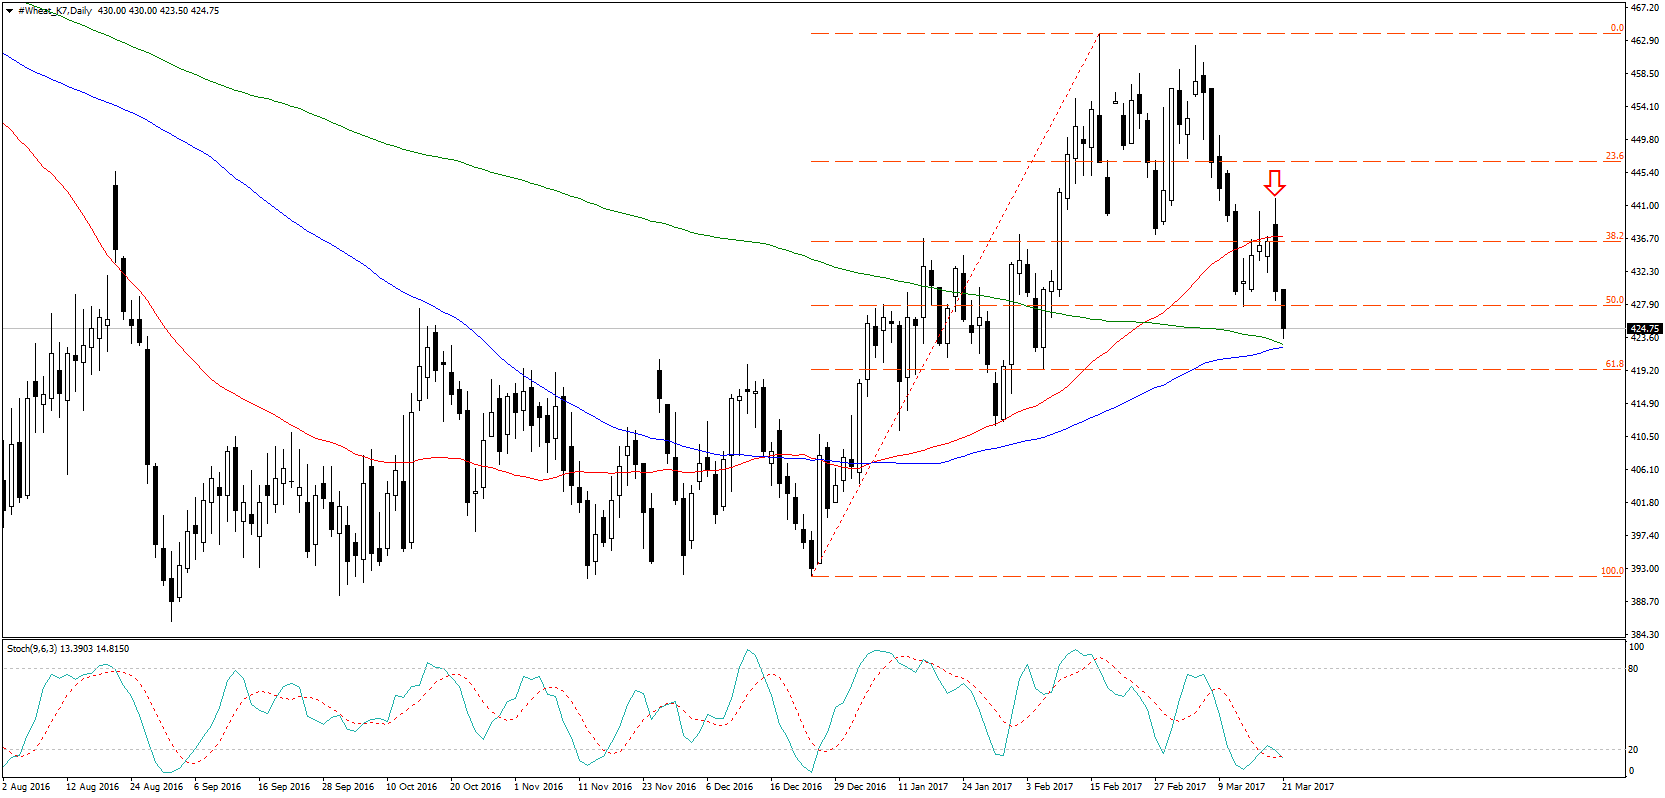Select the 100.0 Fibonacci level label
This screenshot has width=1665, height=798.
(x=1612, y=571)
